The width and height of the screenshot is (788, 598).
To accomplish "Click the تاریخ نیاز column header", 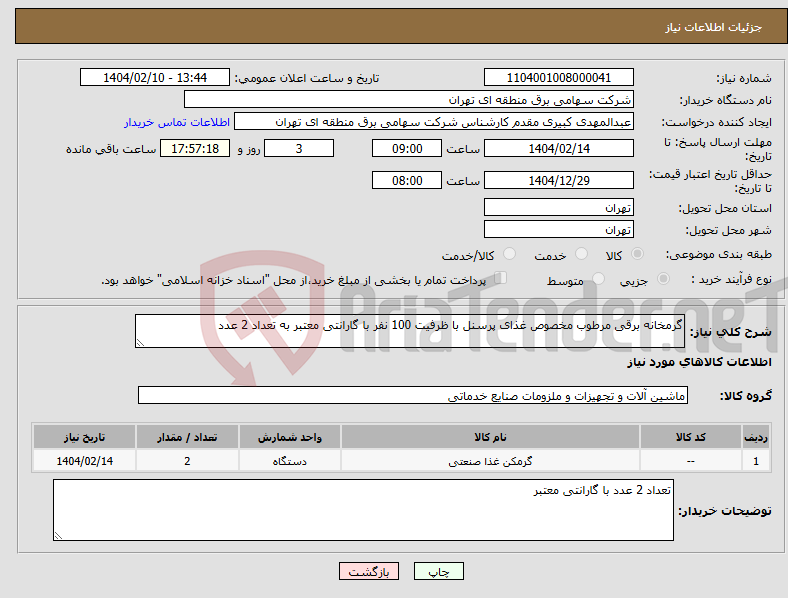I will click(84, 437).
